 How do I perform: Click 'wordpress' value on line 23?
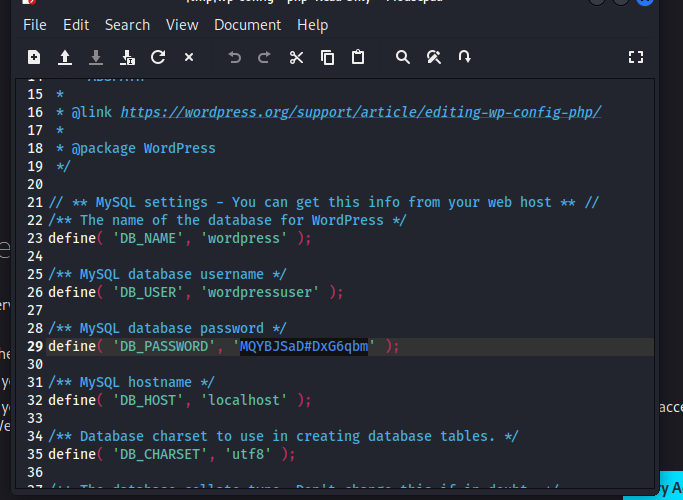point(244,239)
